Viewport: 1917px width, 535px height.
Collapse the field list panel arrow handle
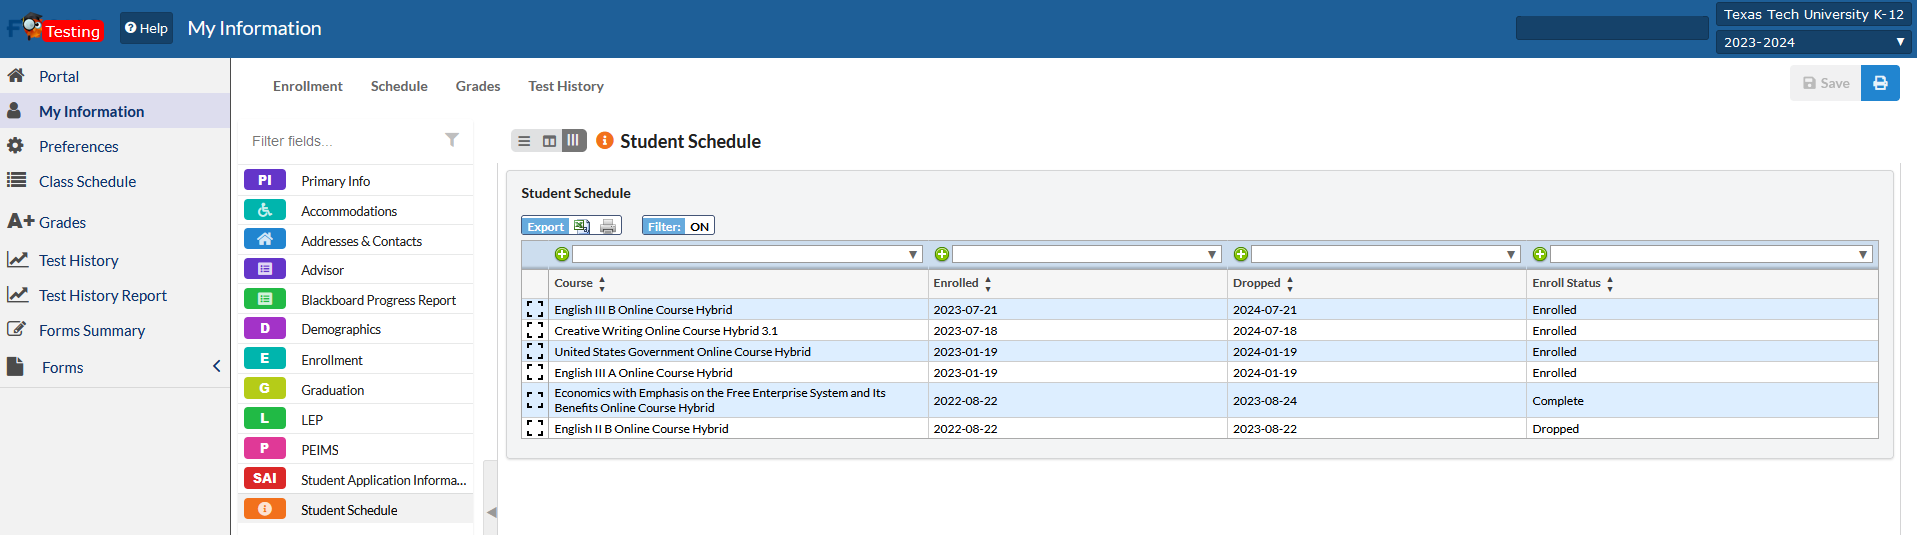coord(491,511)
